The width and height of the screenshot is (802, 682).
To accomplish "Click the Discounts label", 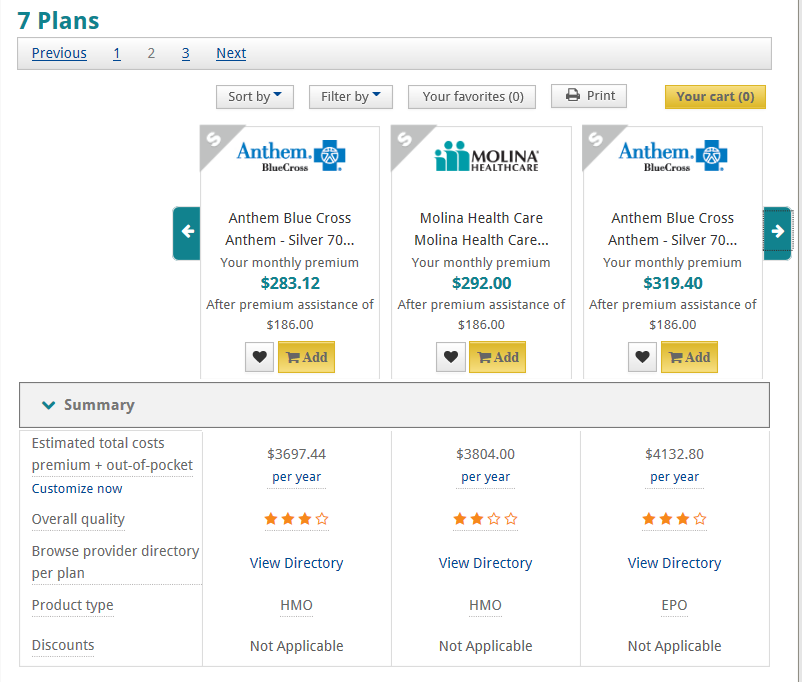I will click(63, 645).
